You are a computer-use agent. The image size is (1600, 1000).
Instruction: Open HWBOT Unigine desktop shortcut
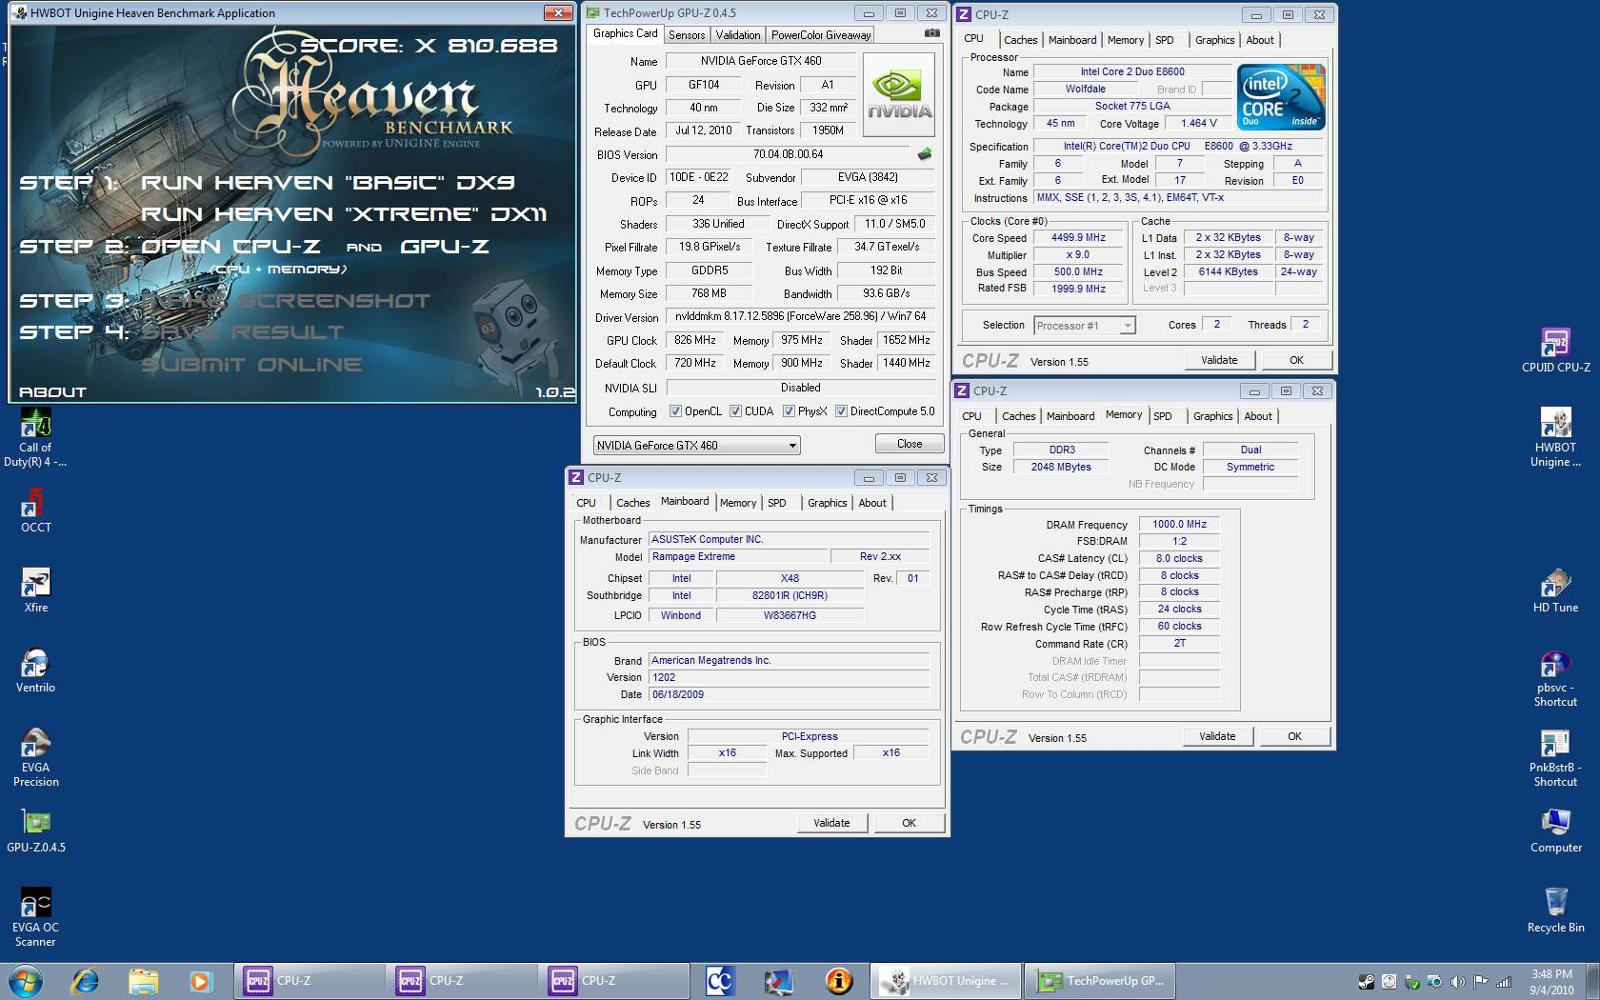click(x=1555, y=437)
